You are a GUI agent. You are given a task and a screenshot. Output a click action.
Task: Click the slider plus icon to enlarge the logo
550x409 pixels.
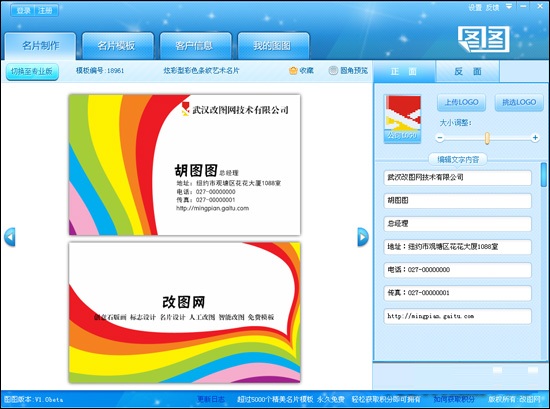535,138
